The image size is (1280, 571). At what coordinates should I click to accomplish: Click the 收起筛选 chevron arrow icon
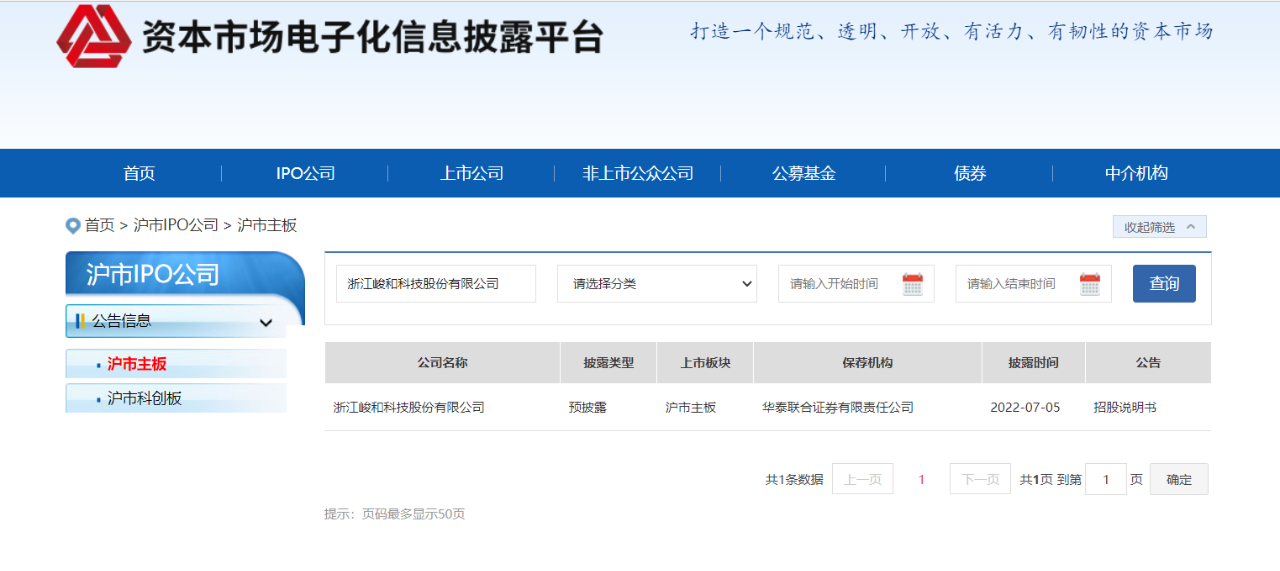(x=1190, y=227)
